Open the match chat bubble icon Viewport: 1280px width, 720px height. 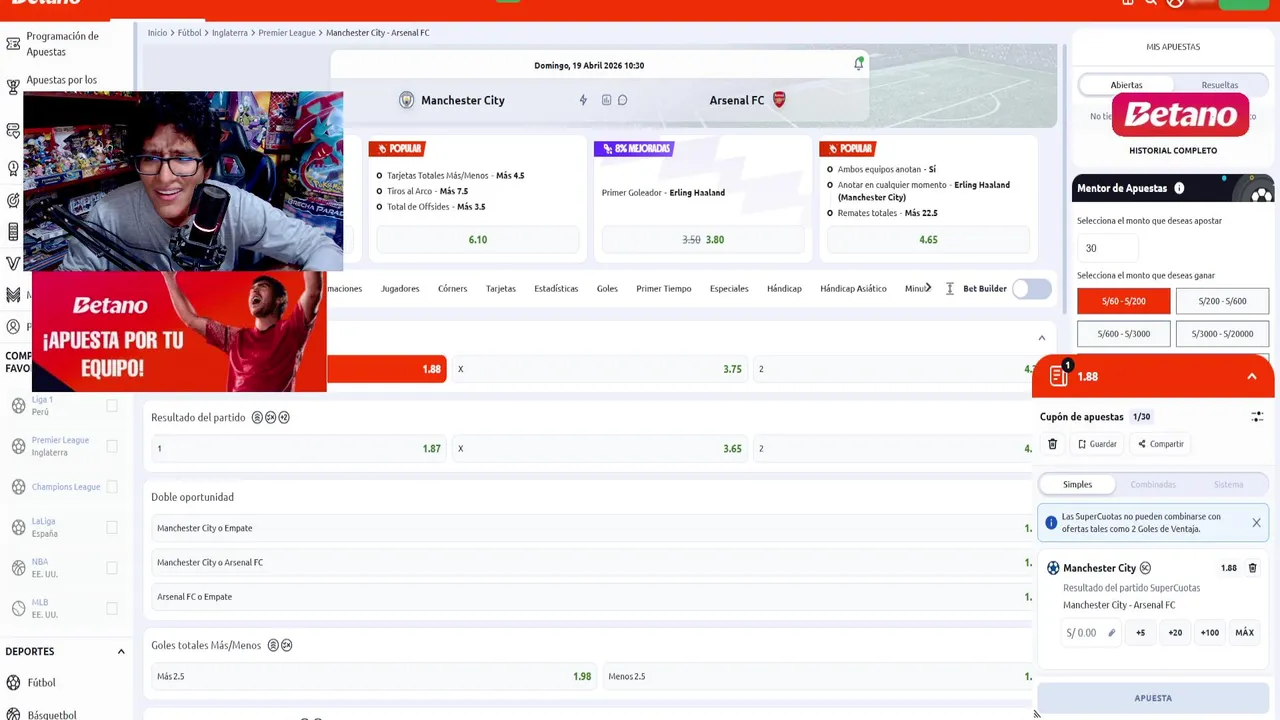coord(622,100)
